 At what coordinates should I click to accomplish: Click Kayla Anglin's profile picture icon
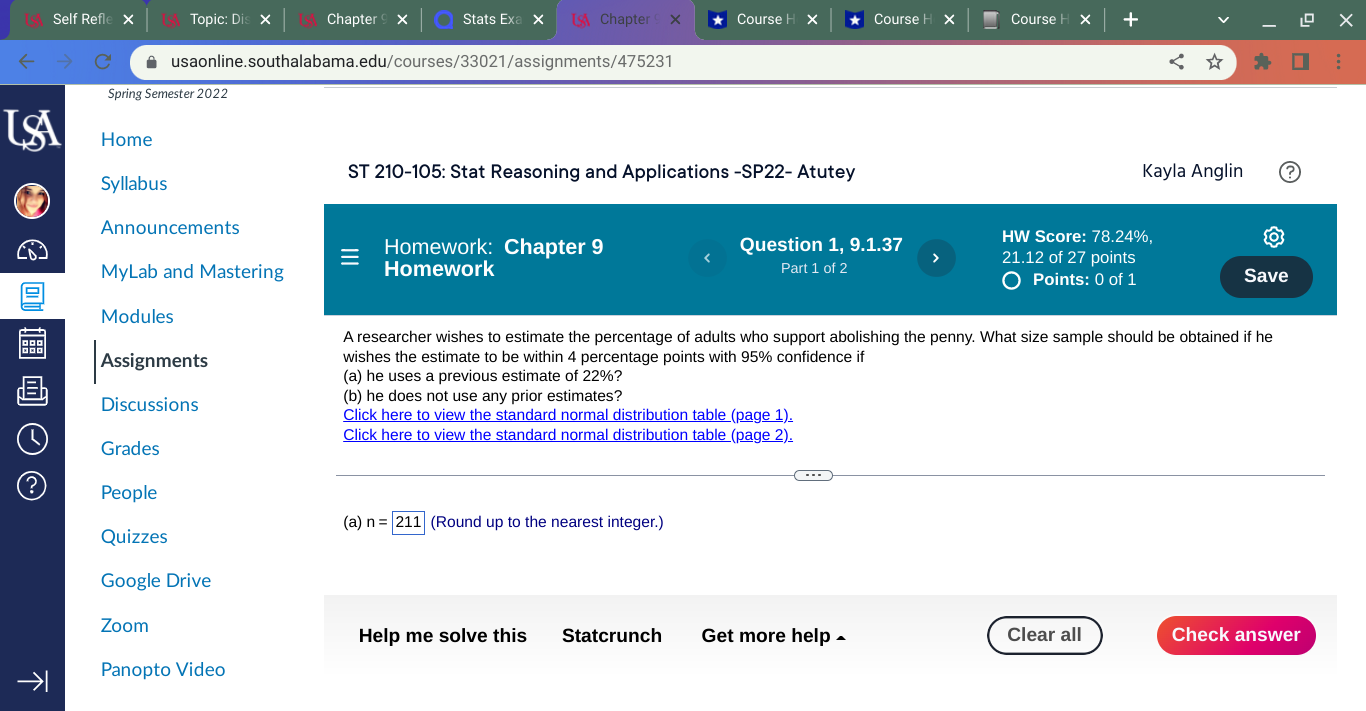coord(31,201)
